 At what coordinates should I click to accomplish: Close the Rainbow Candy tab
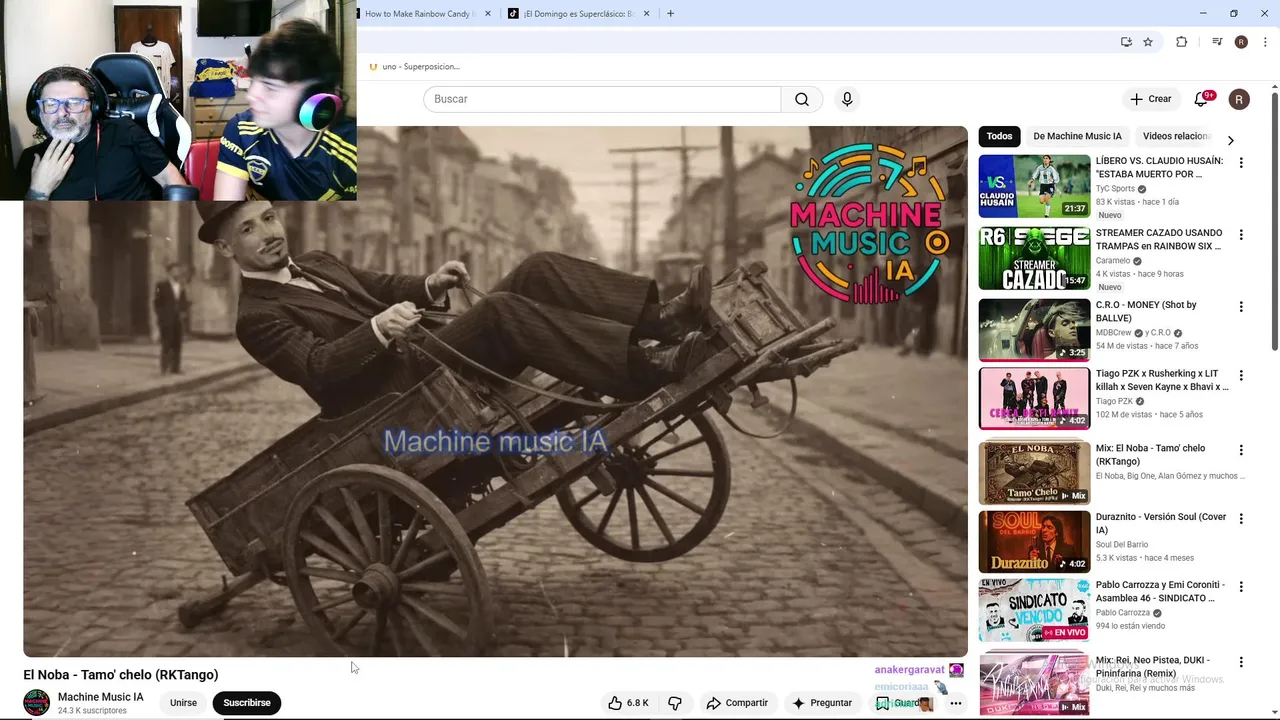488,14
